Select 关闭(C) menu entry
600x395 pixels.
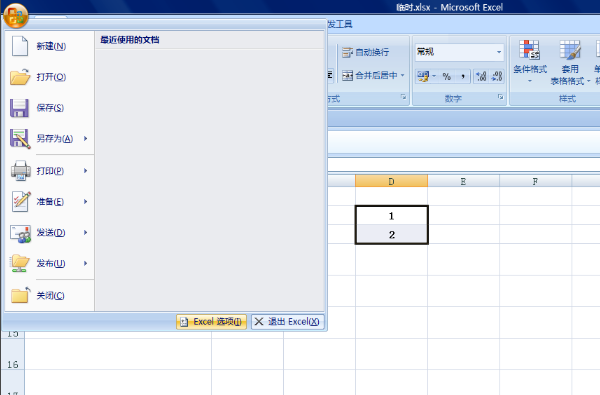[x=49, y=295]
